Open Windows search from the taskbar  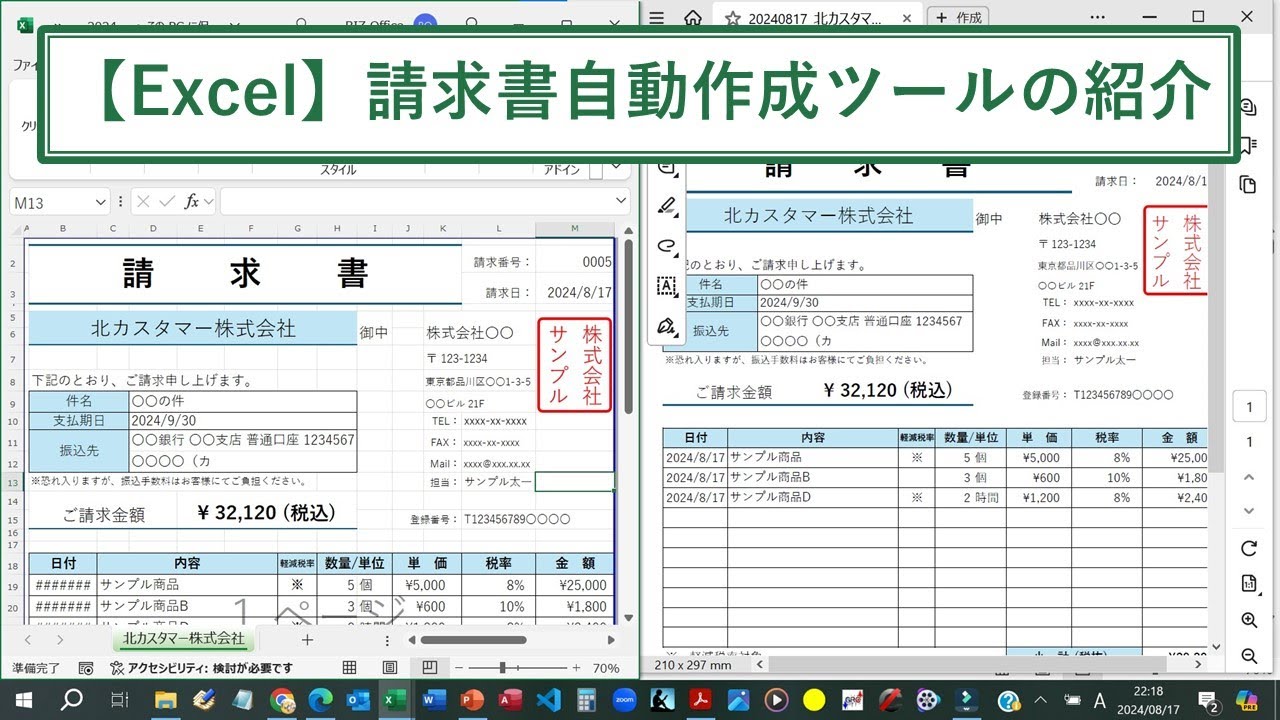tap(71, 700)
